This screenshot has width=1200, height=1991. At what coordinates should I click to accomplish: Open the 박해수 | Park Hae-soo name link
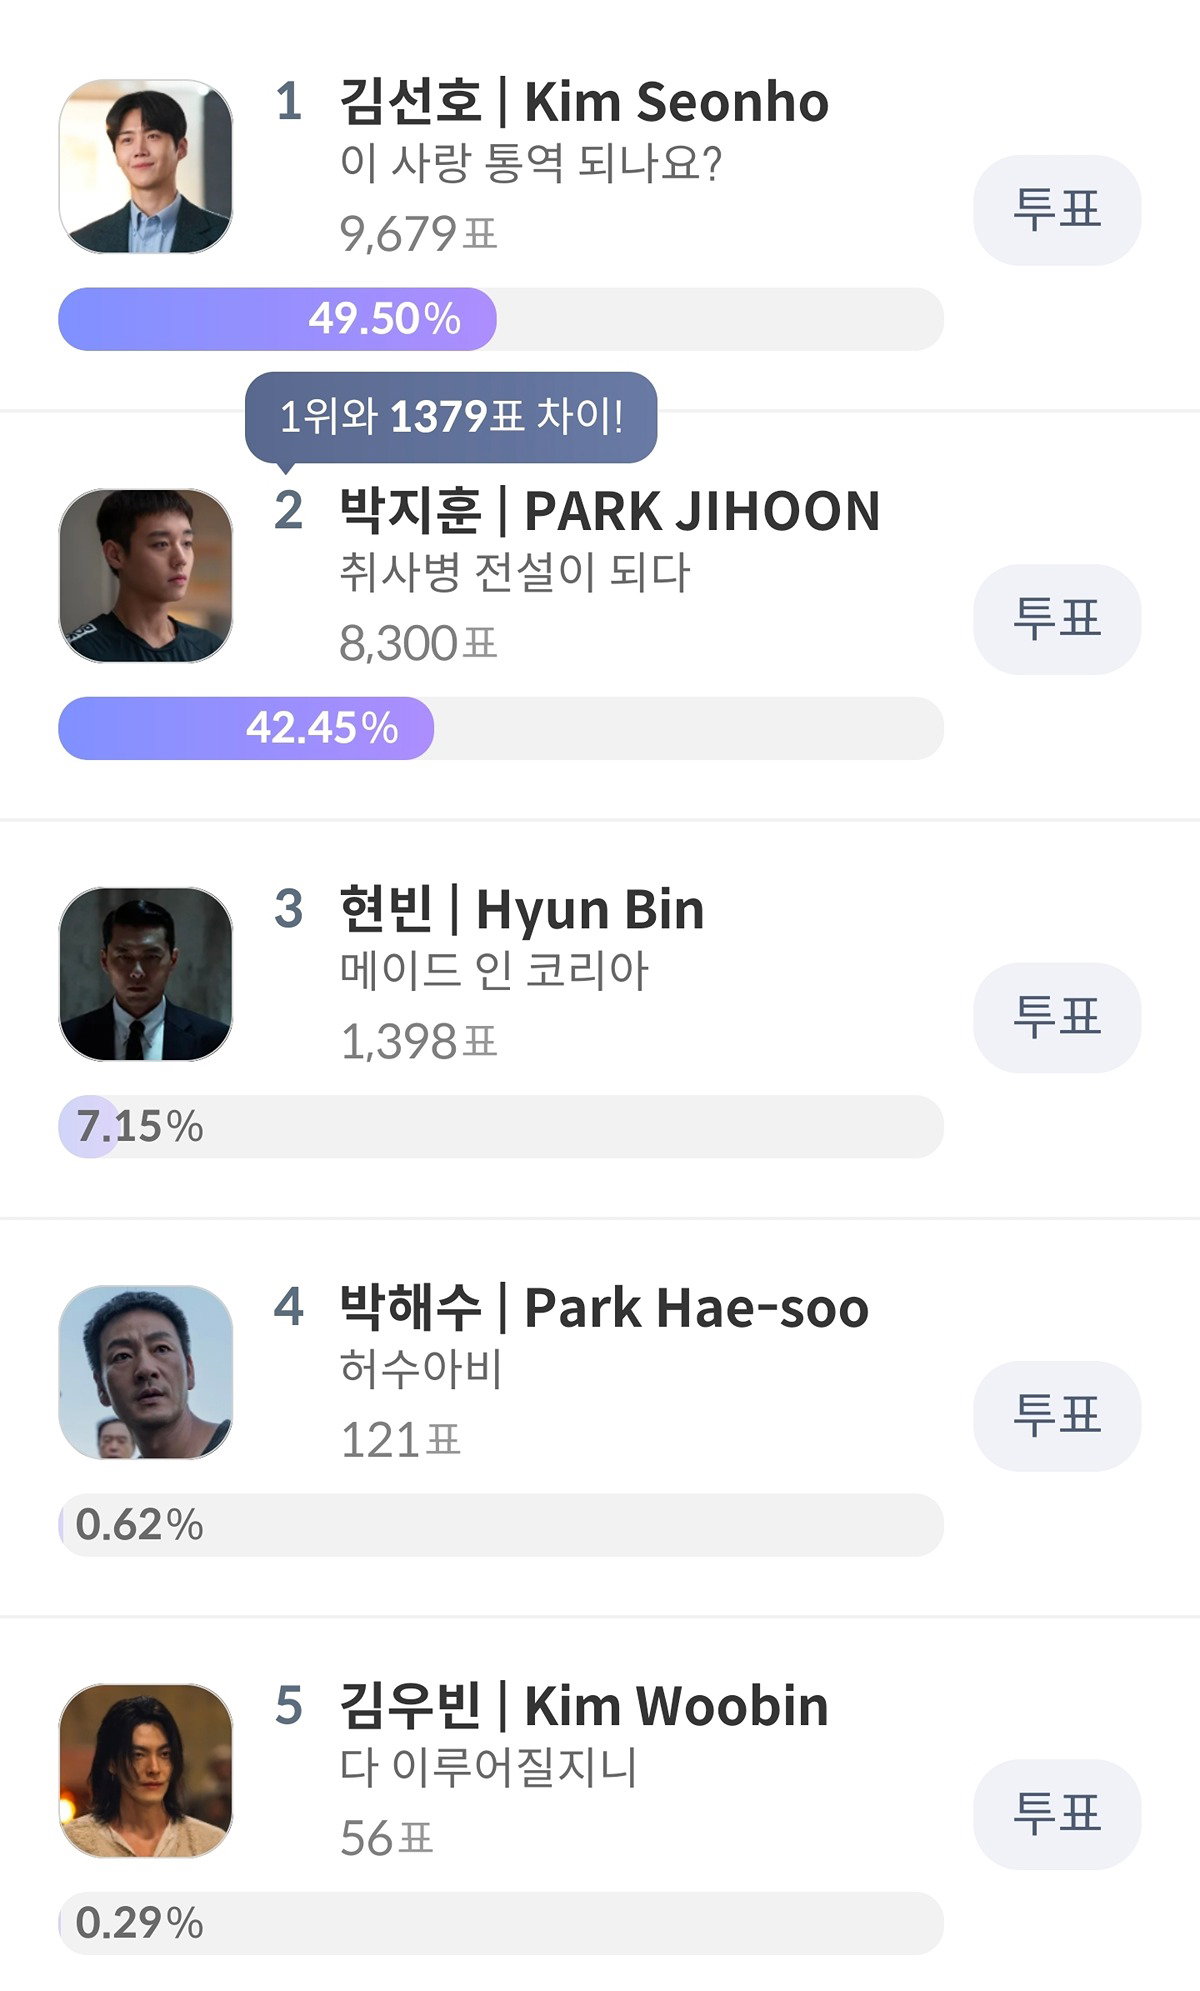[604, 1308]
